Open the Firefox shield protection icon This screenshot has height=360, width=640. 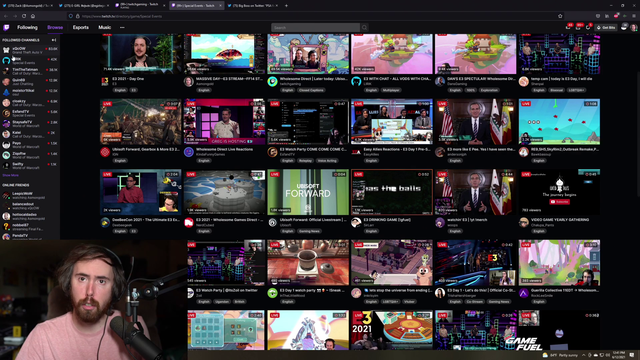click(x=71, y=16)
